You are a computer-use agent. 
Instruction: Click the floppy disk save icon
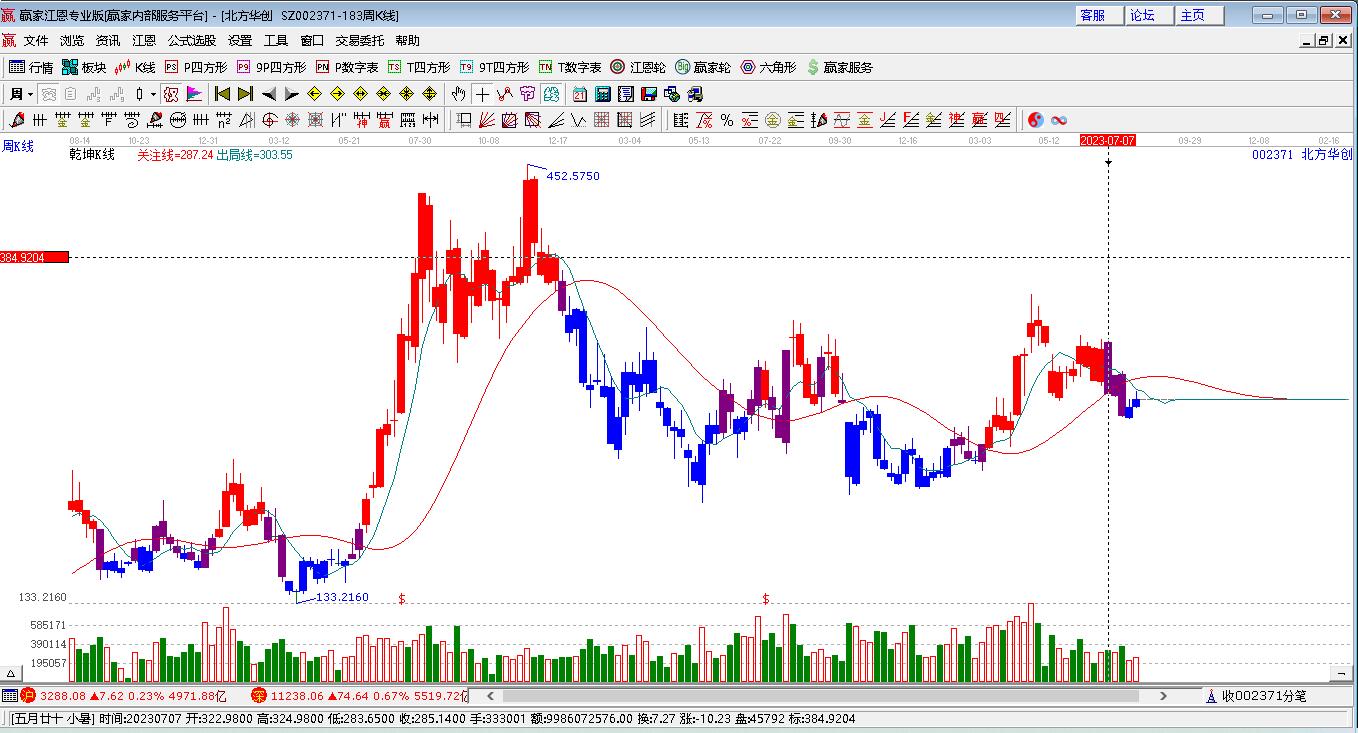[649, 94]
